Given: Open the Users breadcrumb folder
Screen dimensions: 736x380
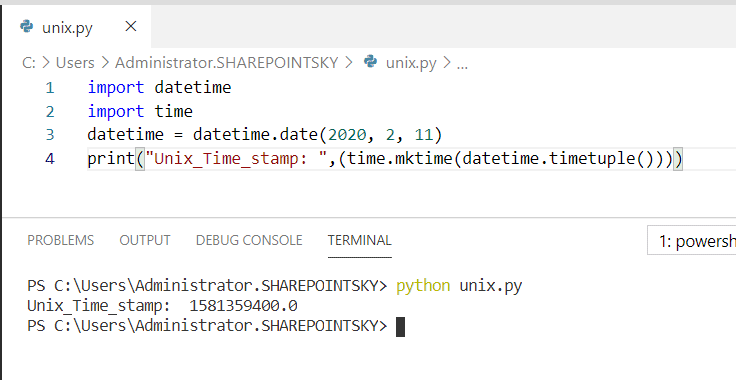Looking at the screenshot, I should pyautogui.click(x=75, y=62).
